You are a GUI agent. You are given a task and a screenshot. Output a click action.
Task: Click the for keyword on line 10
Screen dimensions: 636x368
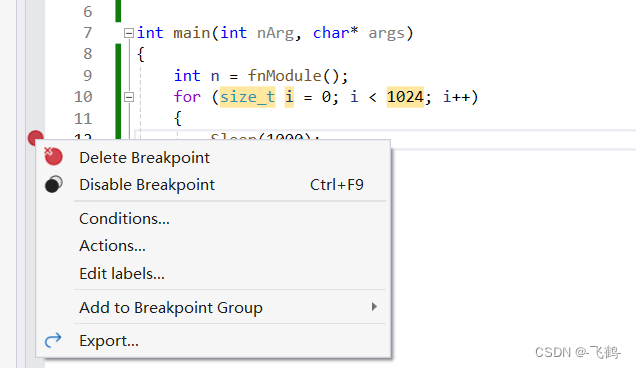click(187, 97)
